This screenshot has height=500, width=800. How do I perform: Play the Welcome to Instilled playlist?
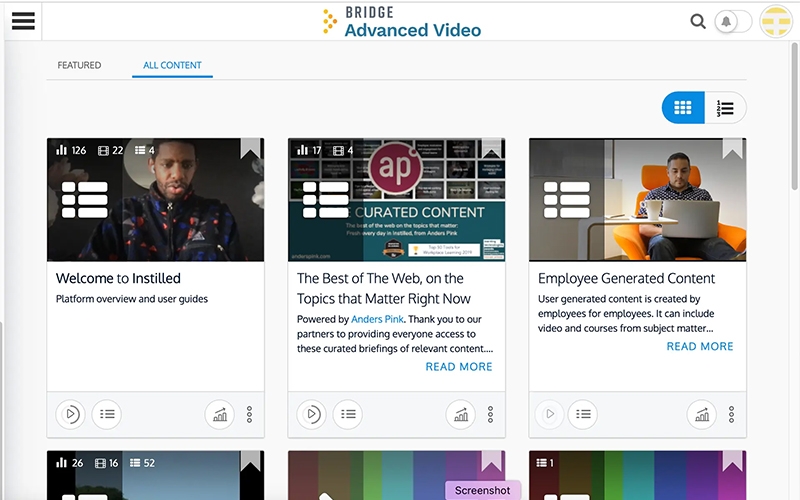tap(70, 414)
